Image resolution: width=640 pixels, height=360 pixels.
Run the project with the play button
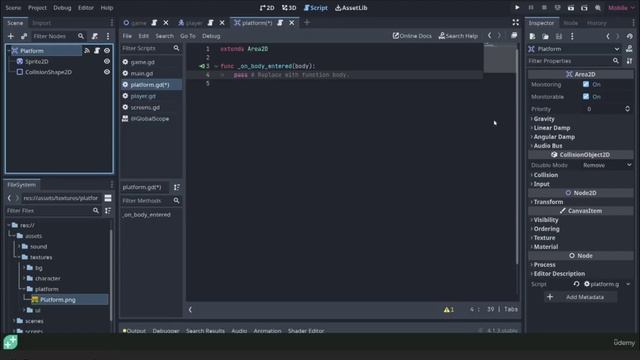517,7
